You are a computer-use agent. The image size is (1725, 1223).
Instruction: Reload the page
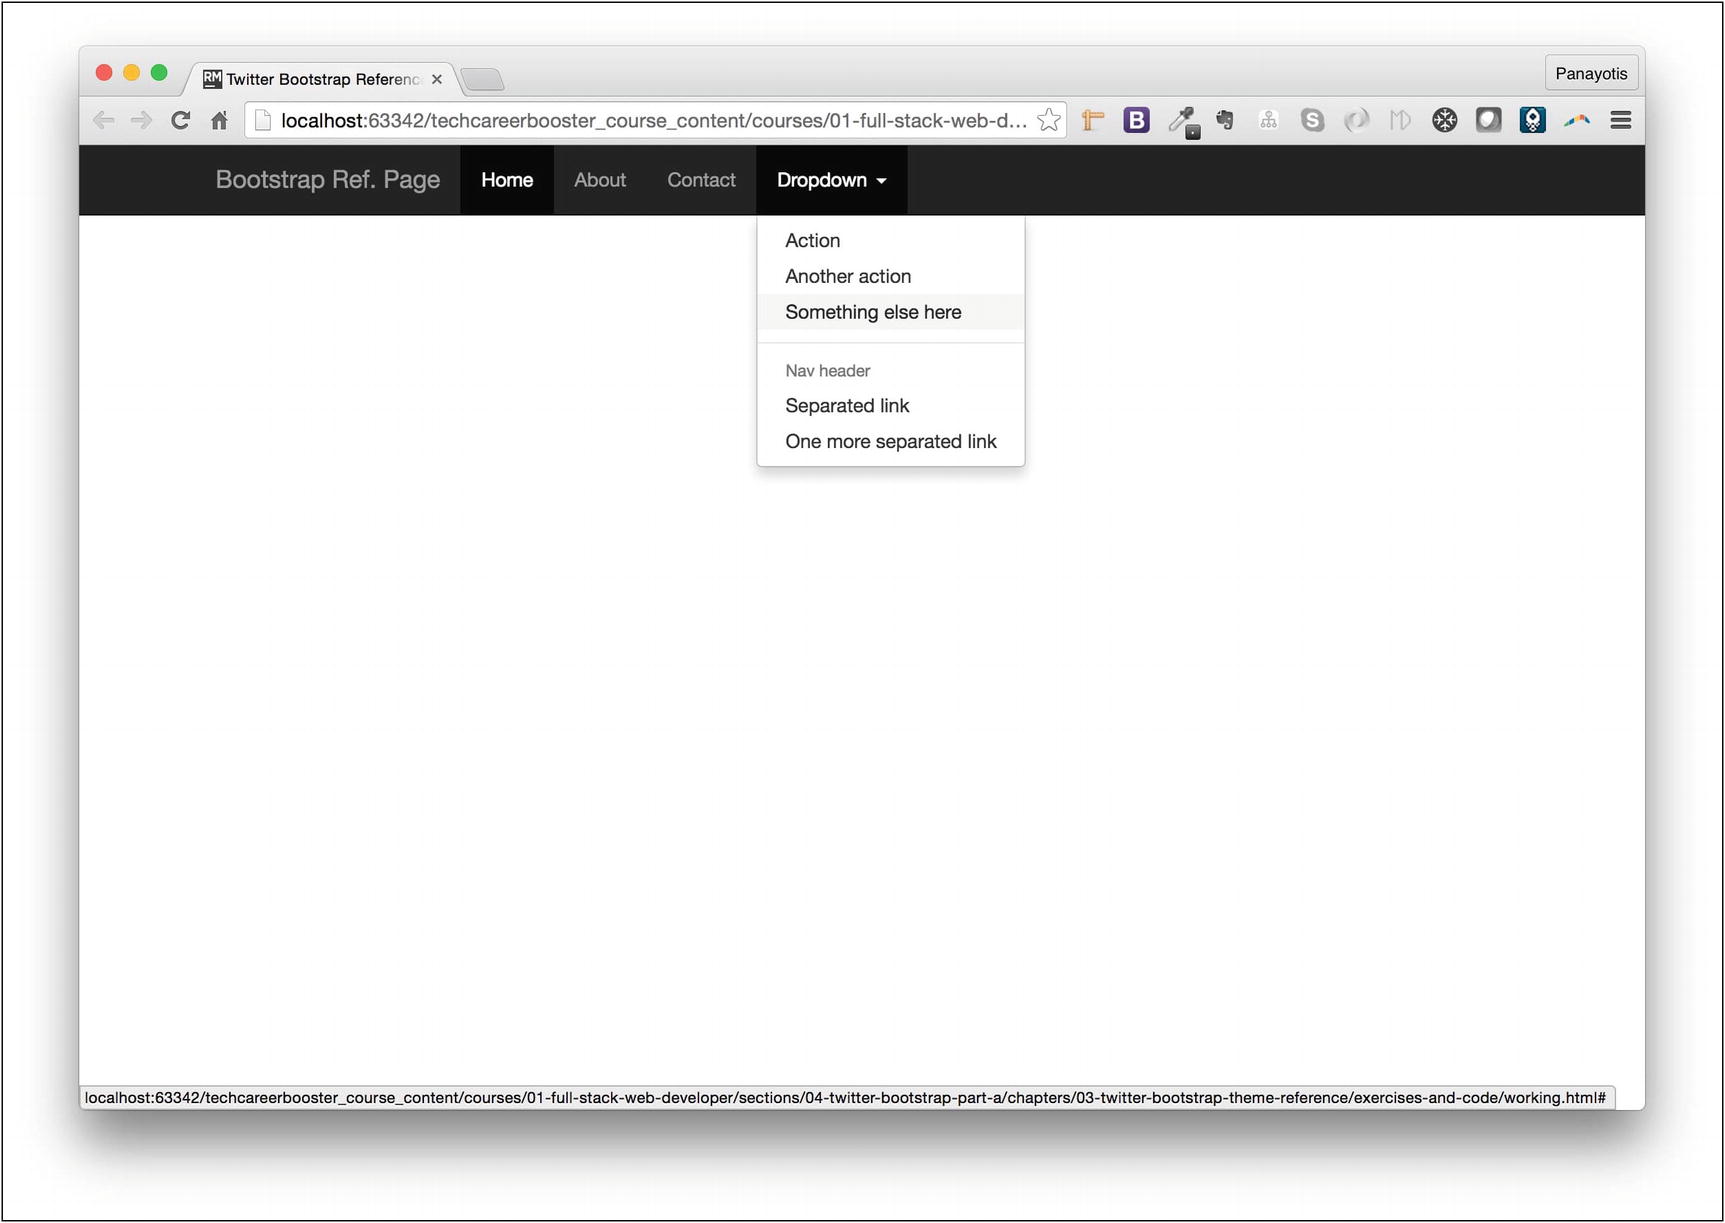click(181, 121)
